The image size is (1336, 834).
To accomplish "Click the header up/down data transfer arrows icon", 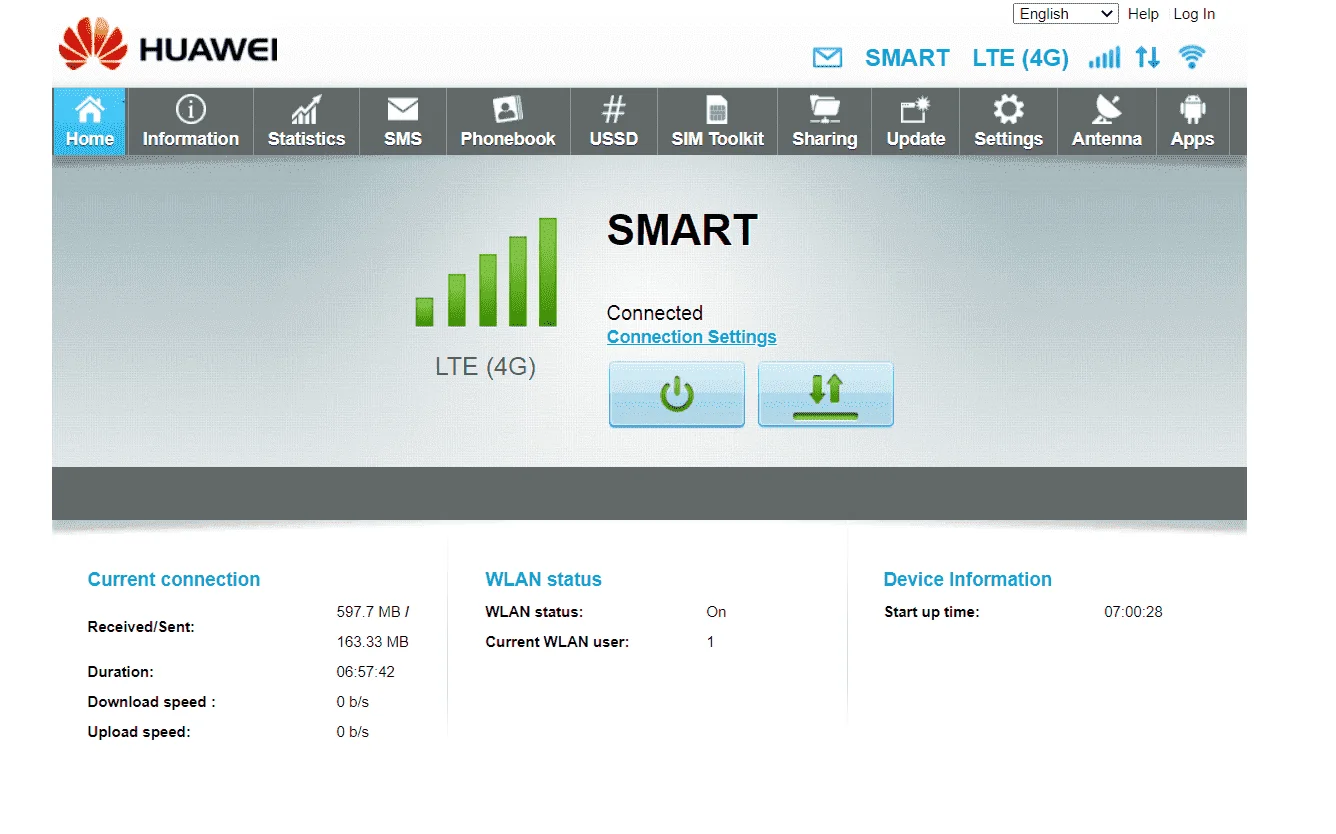I will [1147, 58].
